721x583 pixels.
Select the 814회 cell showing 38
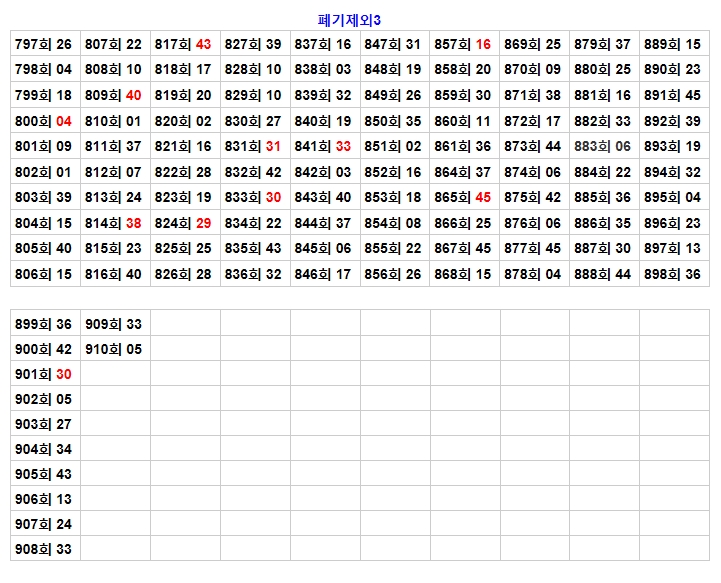114,223
